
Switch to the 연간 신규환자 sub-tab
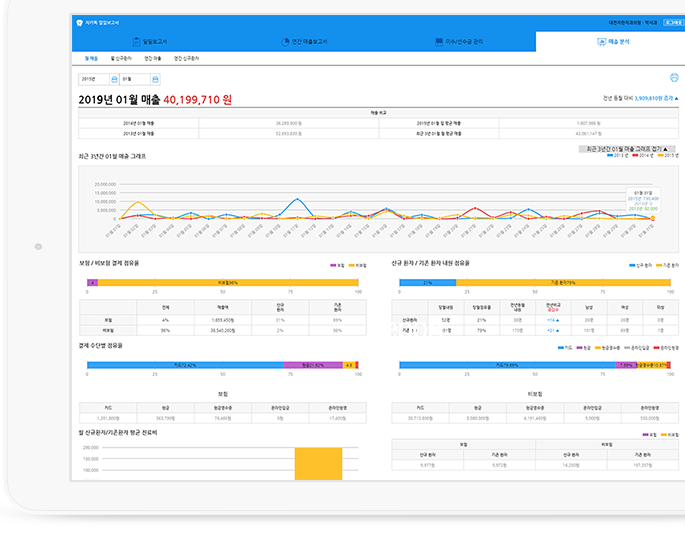click(x=186, y=59)
